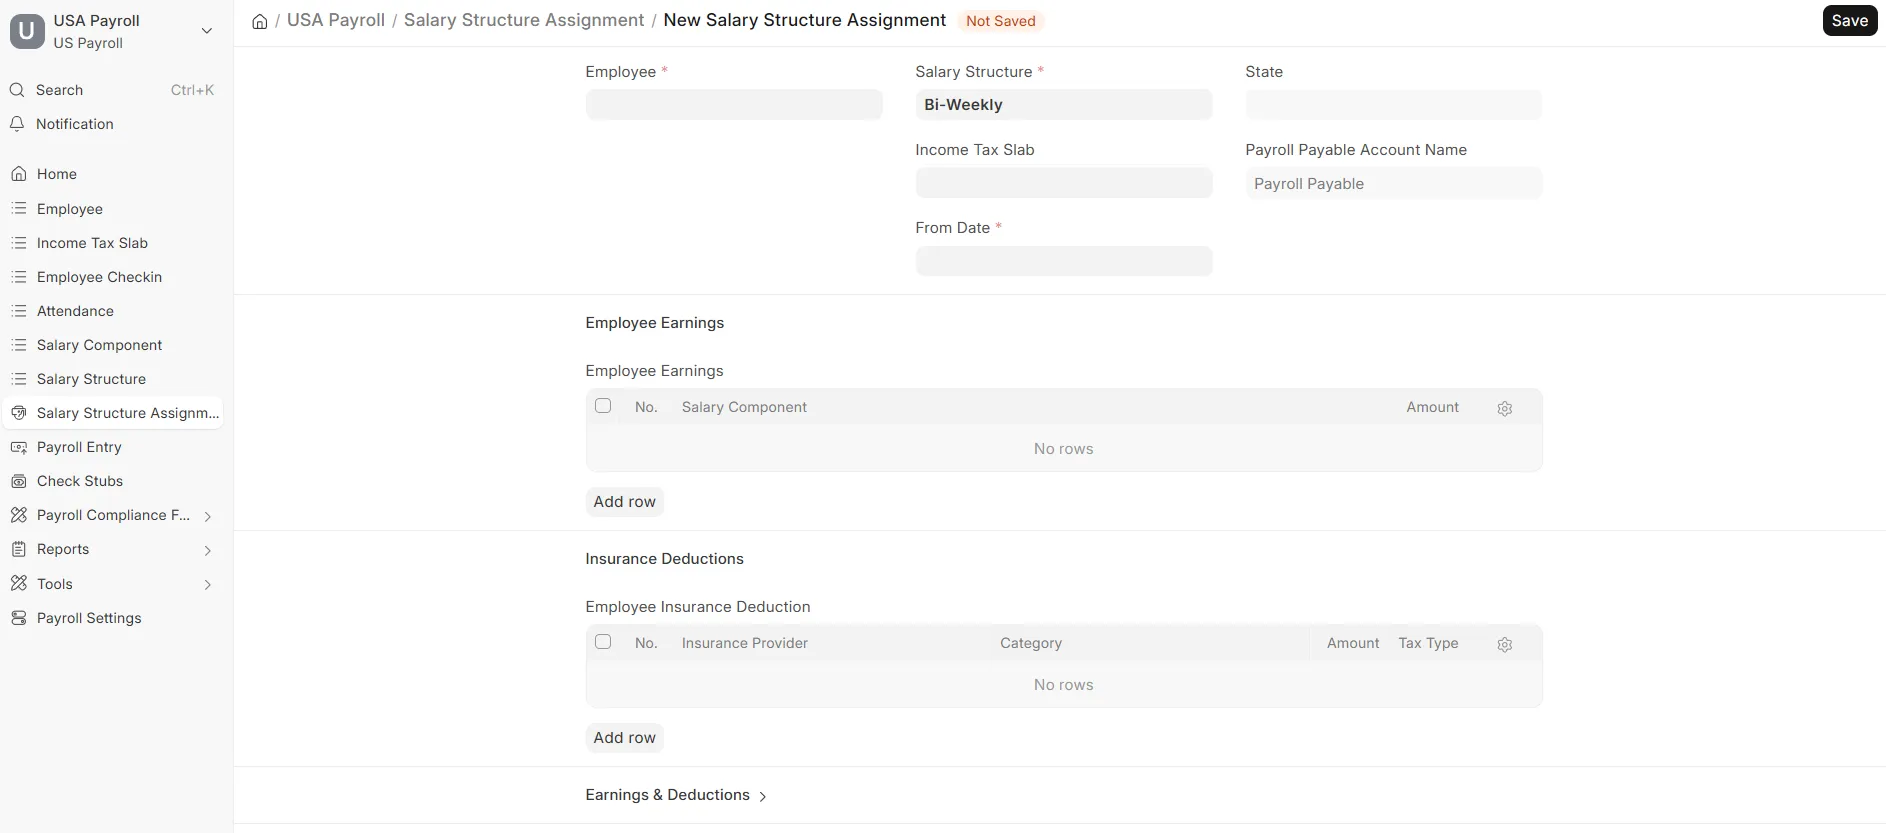Click the Notification bell icon
This screenshot has height=833, width=1886.
(x=17, y=124)
